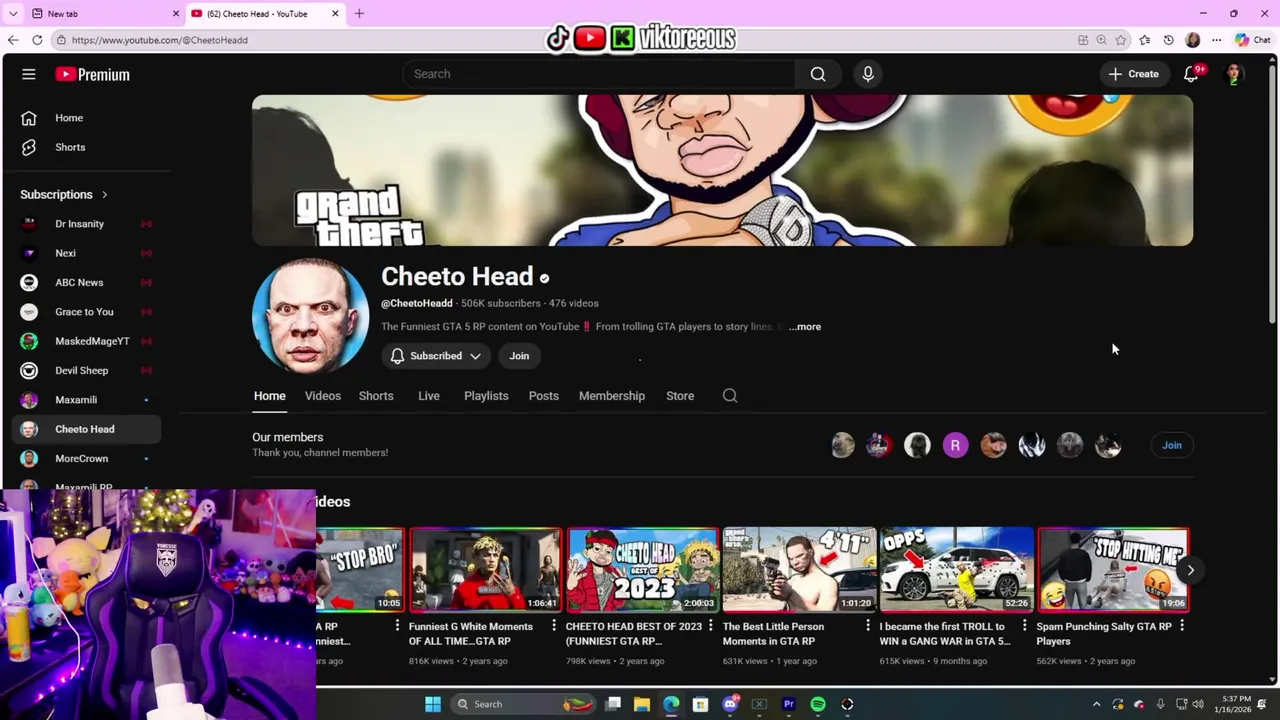This screenshot has width=1280, height=720.
Task: Open Copilot Chat in the browser
Action: tap(1252, 40)
